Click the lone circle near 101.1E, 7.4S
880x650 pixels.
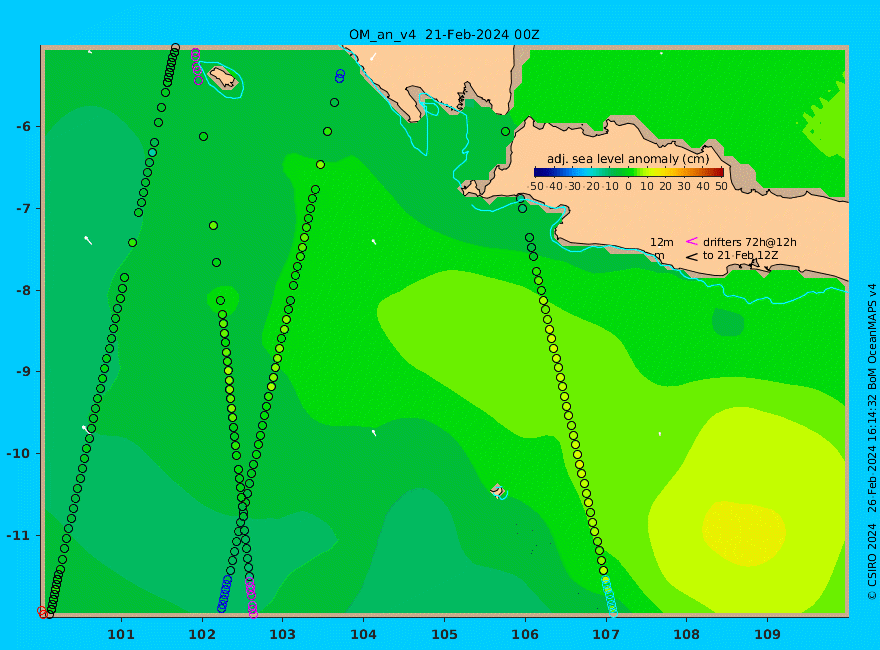[x=132, y=243]
